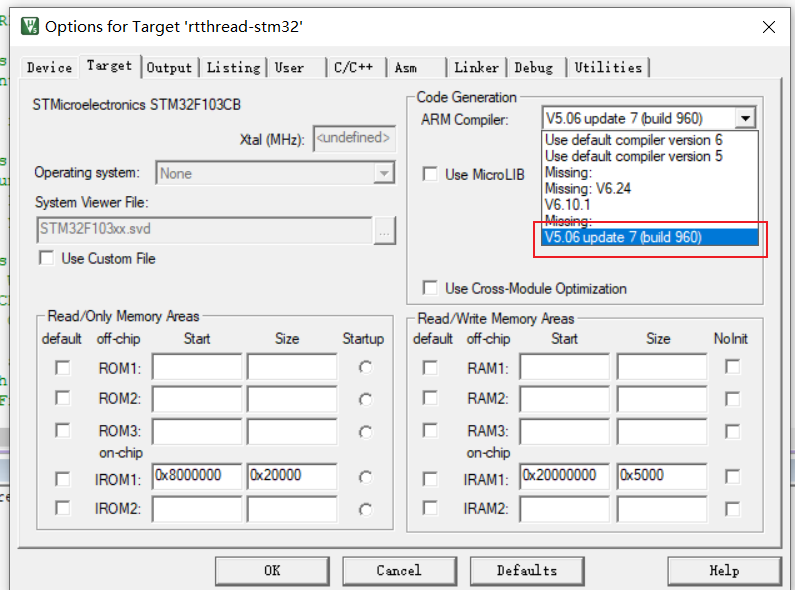Open the User tab

(x=297, y=67)
